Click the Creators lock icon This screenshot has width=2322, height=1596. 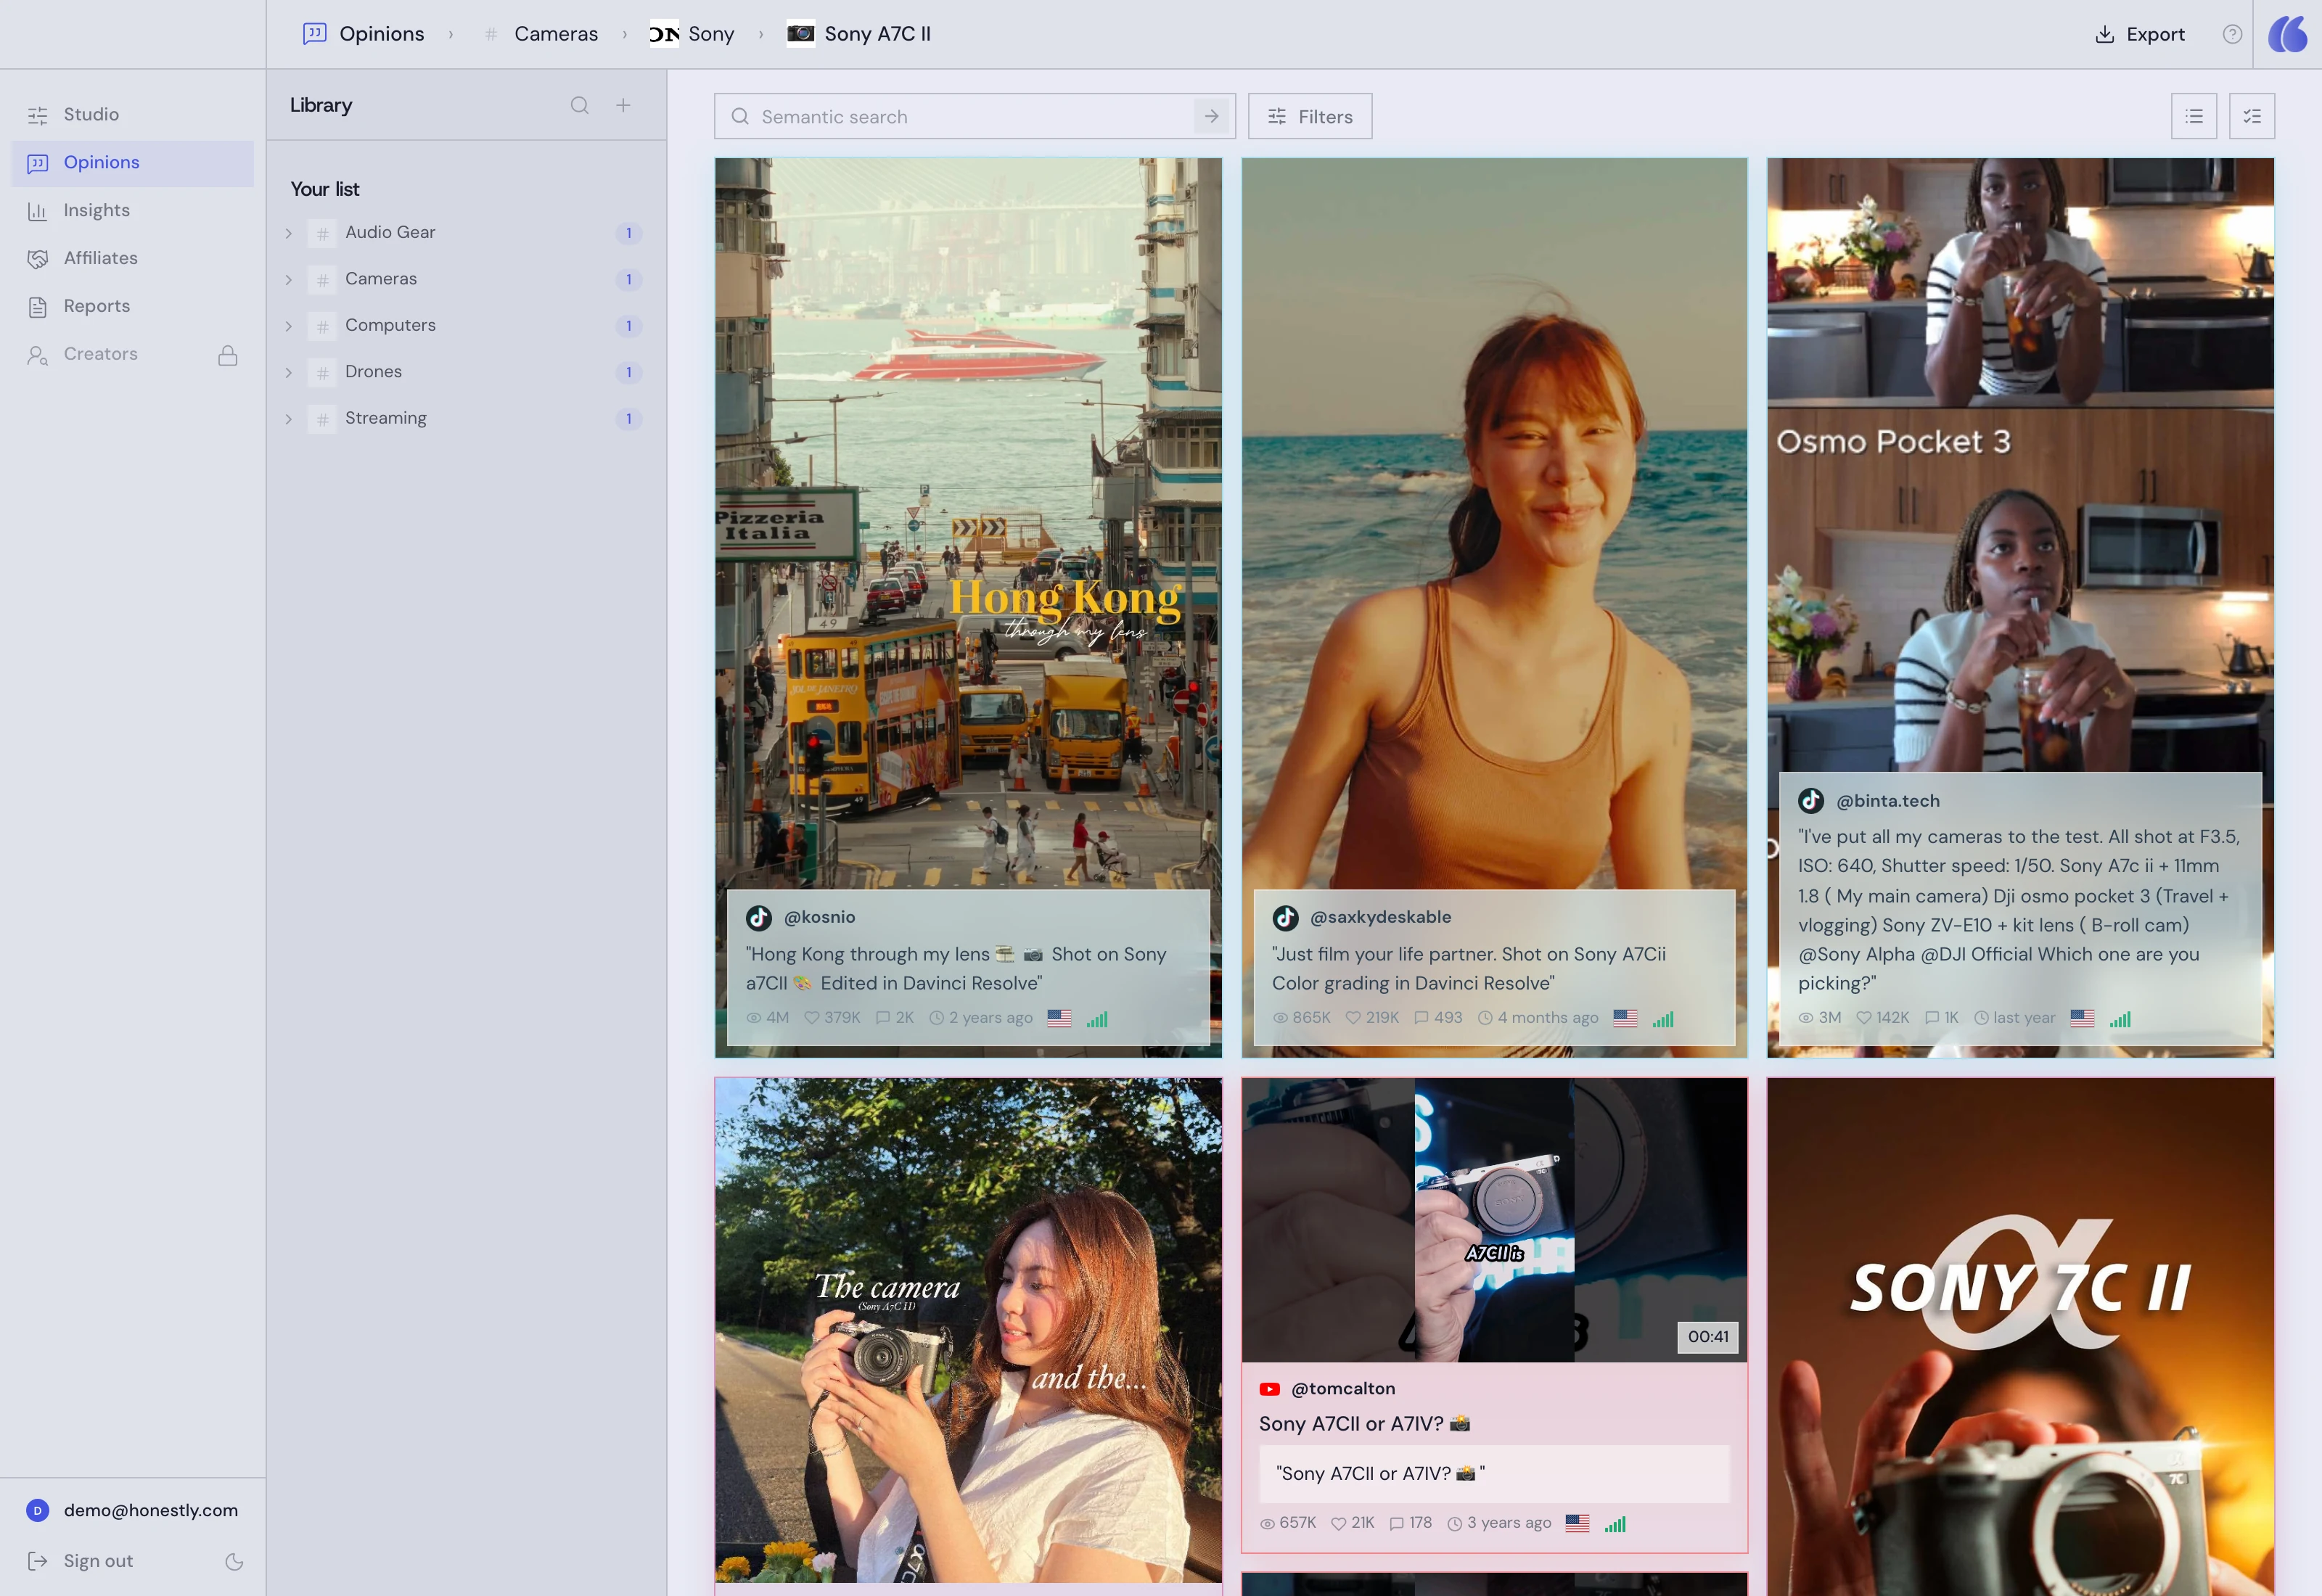pyautogui.click(x=228, y=355)
